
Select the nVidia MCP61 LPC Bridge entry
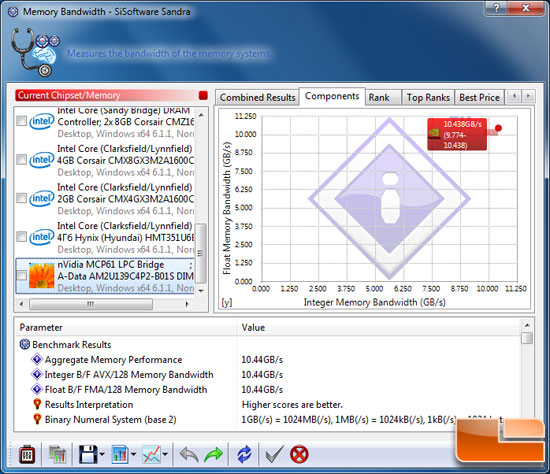click(x=105, y=276)
